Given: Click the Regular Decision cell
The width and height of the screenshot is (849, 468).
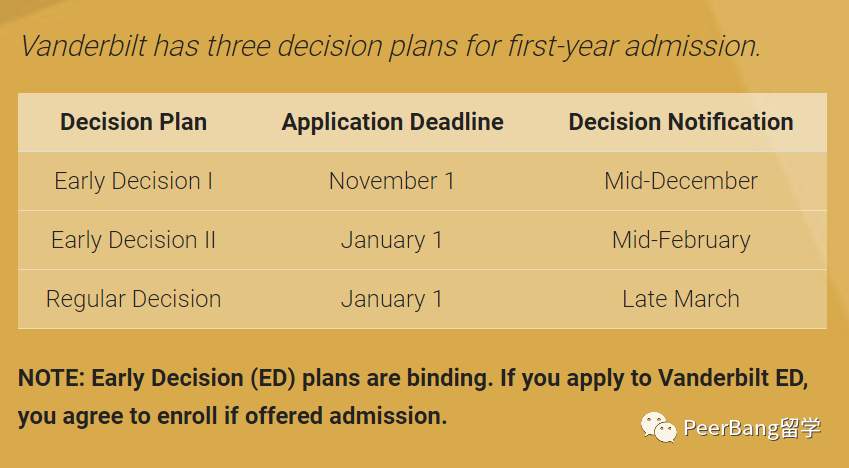Looking at the screenshot, I should (x=134, y=299).
